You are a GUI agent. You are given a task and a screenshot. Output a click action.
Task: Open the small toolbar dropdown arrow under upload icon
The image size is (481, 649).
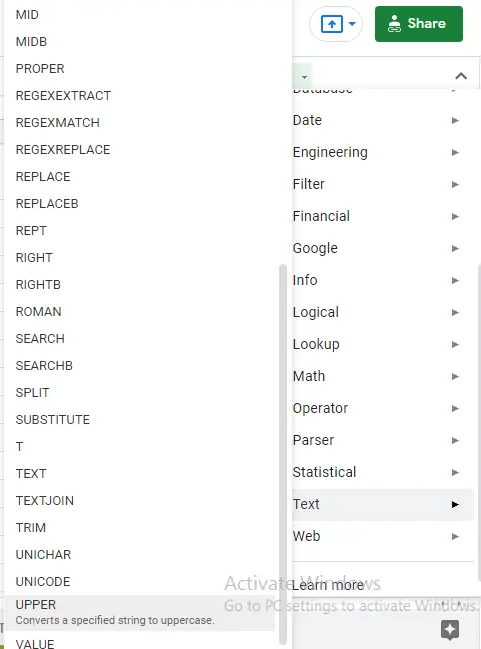point(304,77)
